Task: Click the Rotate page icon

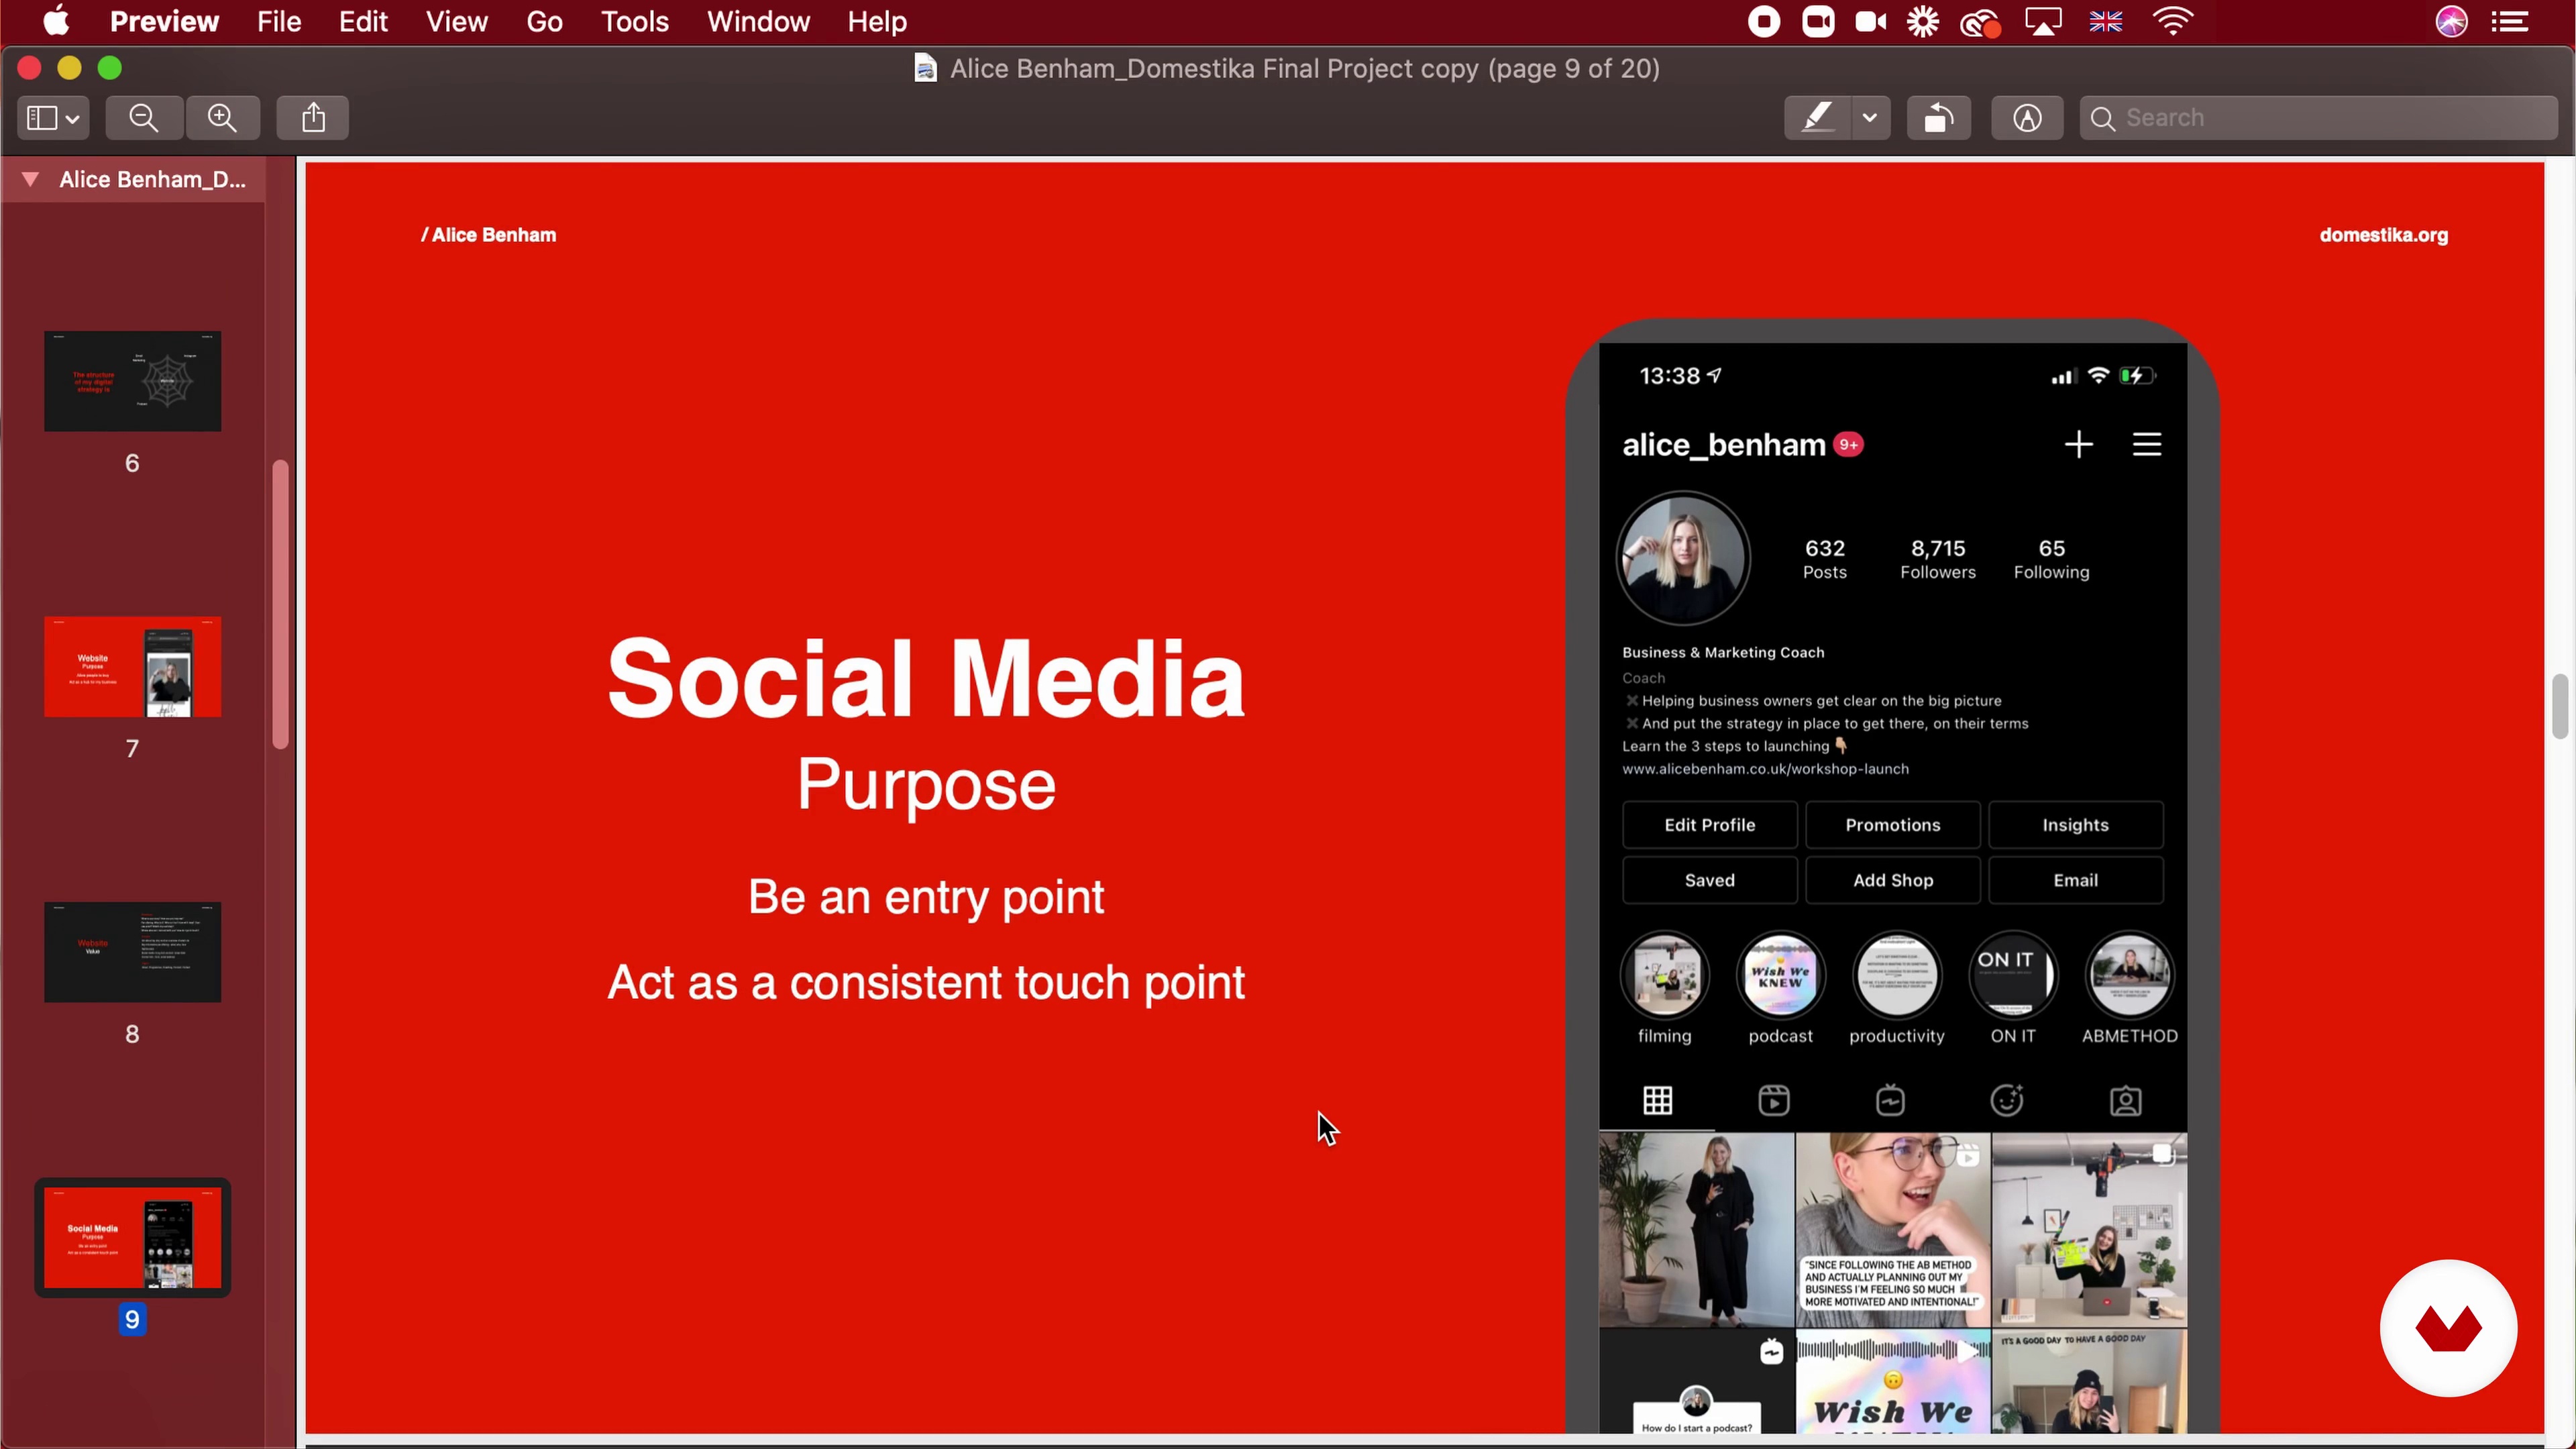Action: coord(1938,118)
